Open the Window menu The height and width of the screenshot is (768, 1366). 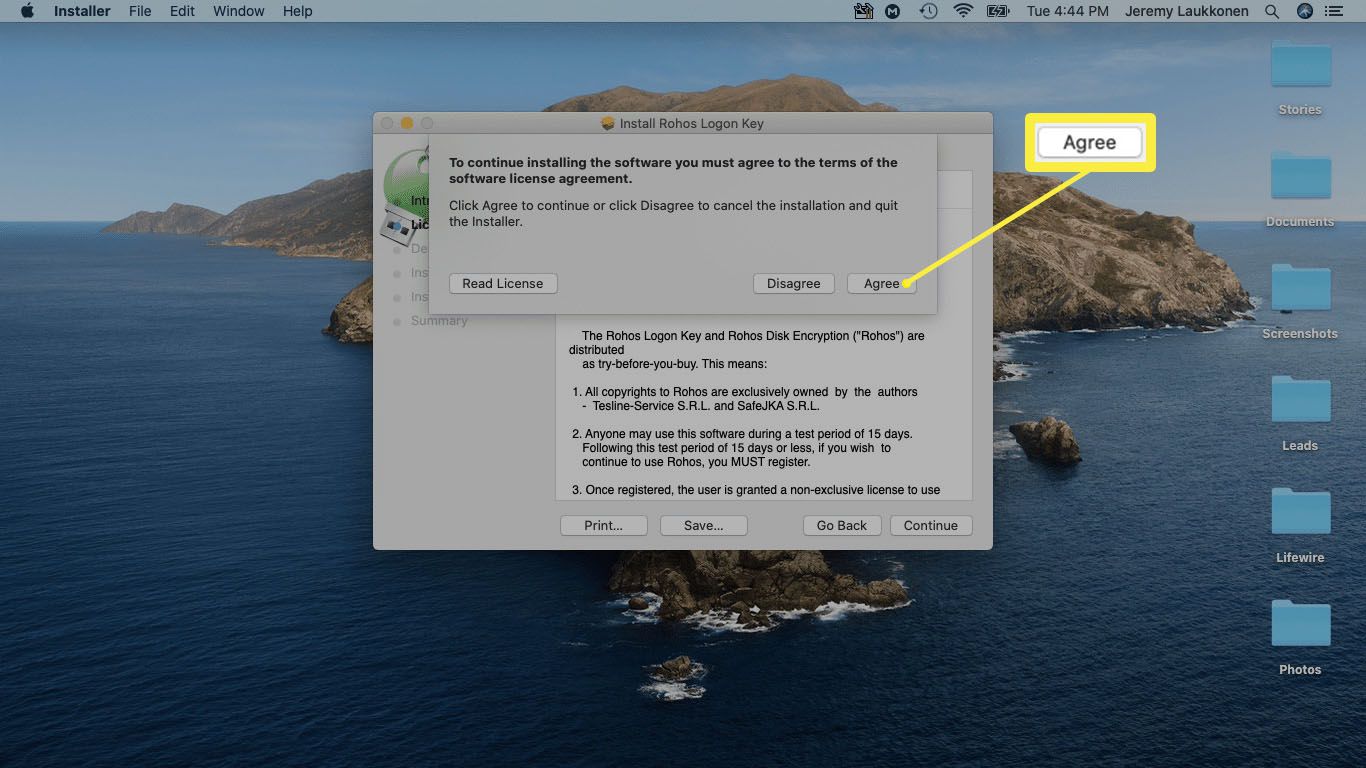tap(239, 11)
